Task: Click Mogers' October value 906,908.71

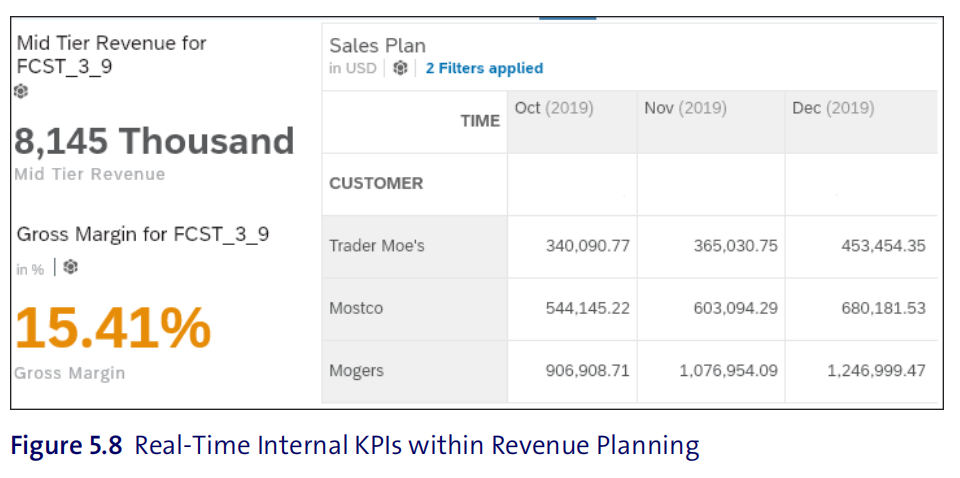Action: [x=587, y=371]
